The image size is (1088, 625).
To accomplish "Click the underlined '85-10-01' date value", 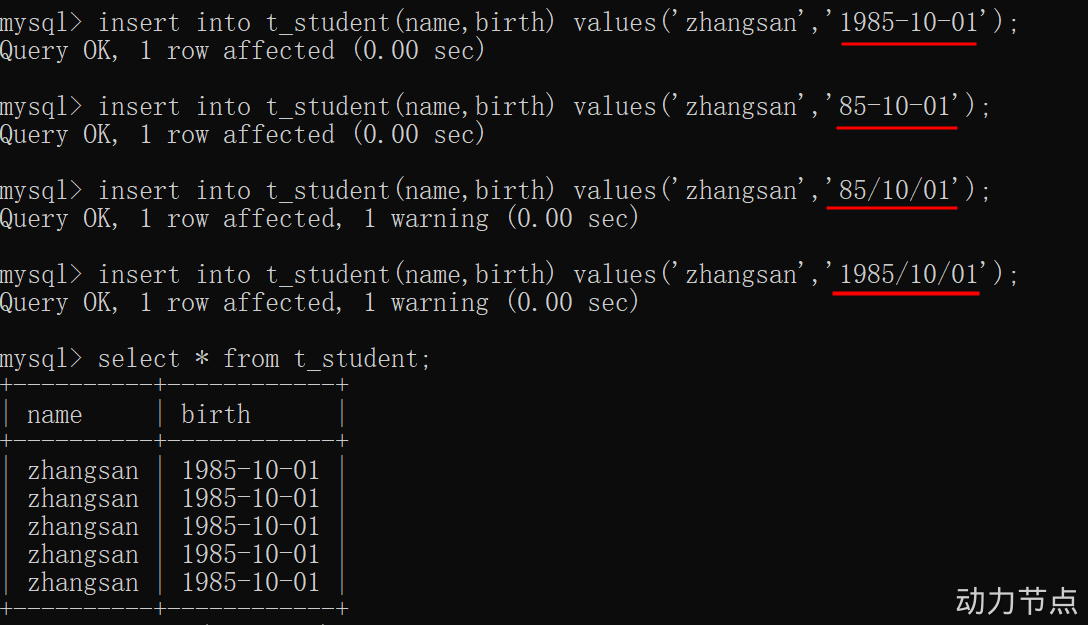I will [894, 107].
